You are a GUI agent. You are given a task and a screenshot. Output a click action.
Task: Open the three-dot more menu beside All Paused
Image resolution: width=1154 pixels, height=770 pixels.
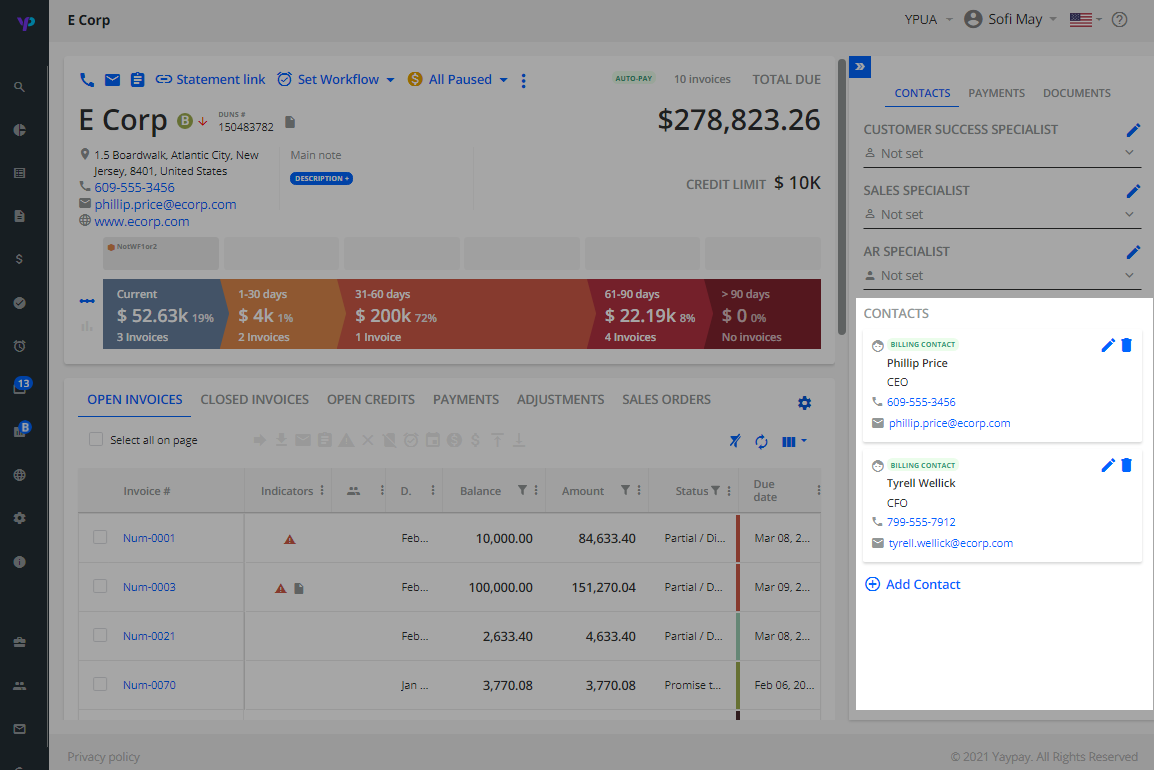point(523,80)
